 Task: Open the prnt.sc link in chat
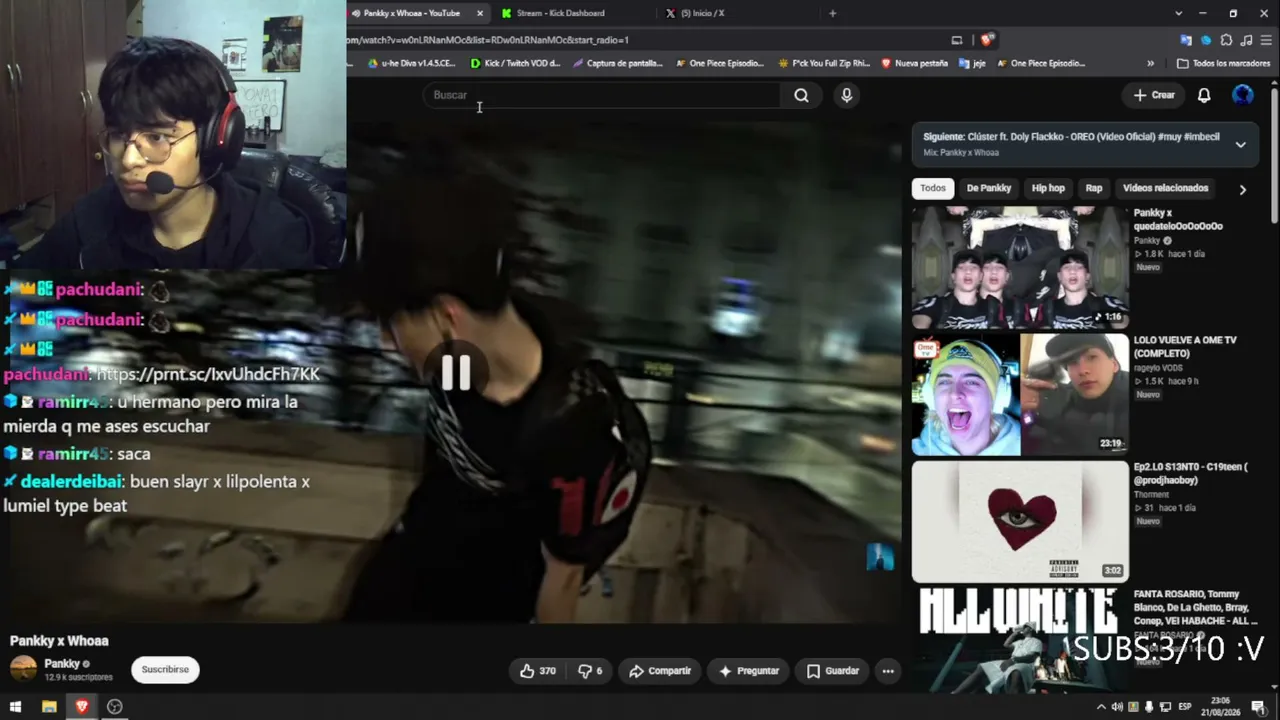[209, 374]
